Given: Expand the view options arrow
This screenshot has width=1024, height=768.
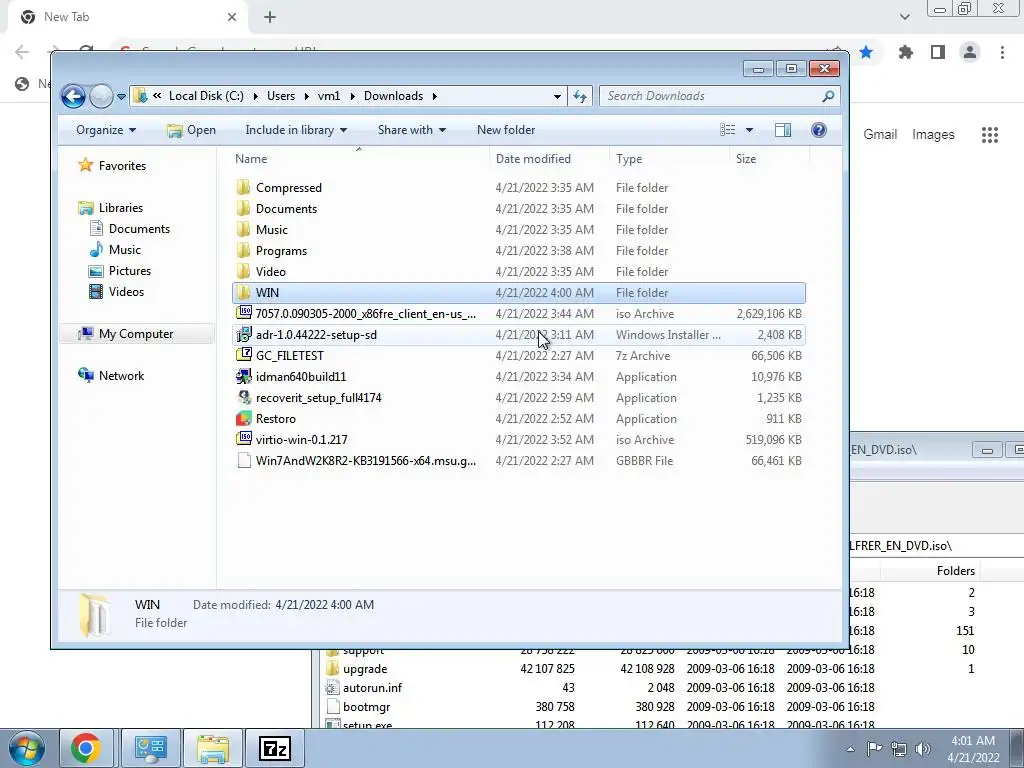Looking at the screenshot, I should (x=749, y=130).
